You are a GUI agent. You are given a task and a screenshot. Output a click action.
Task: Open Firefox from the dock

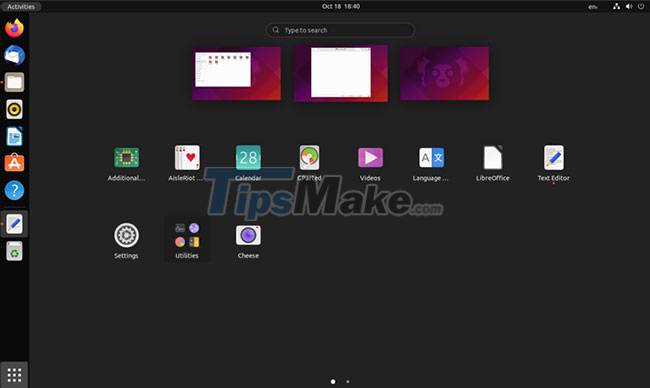[15, 28]
